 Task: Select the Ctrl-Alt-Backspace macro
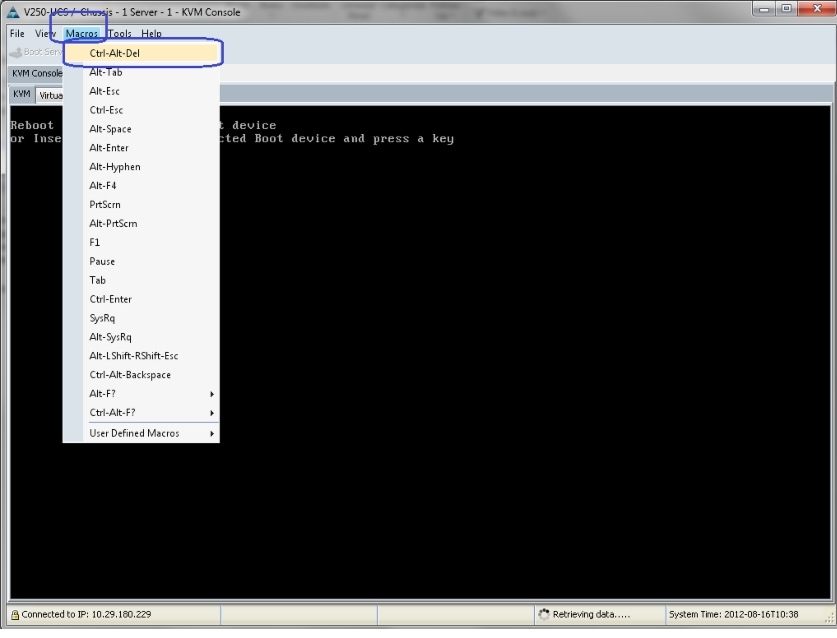coord(141,375)
